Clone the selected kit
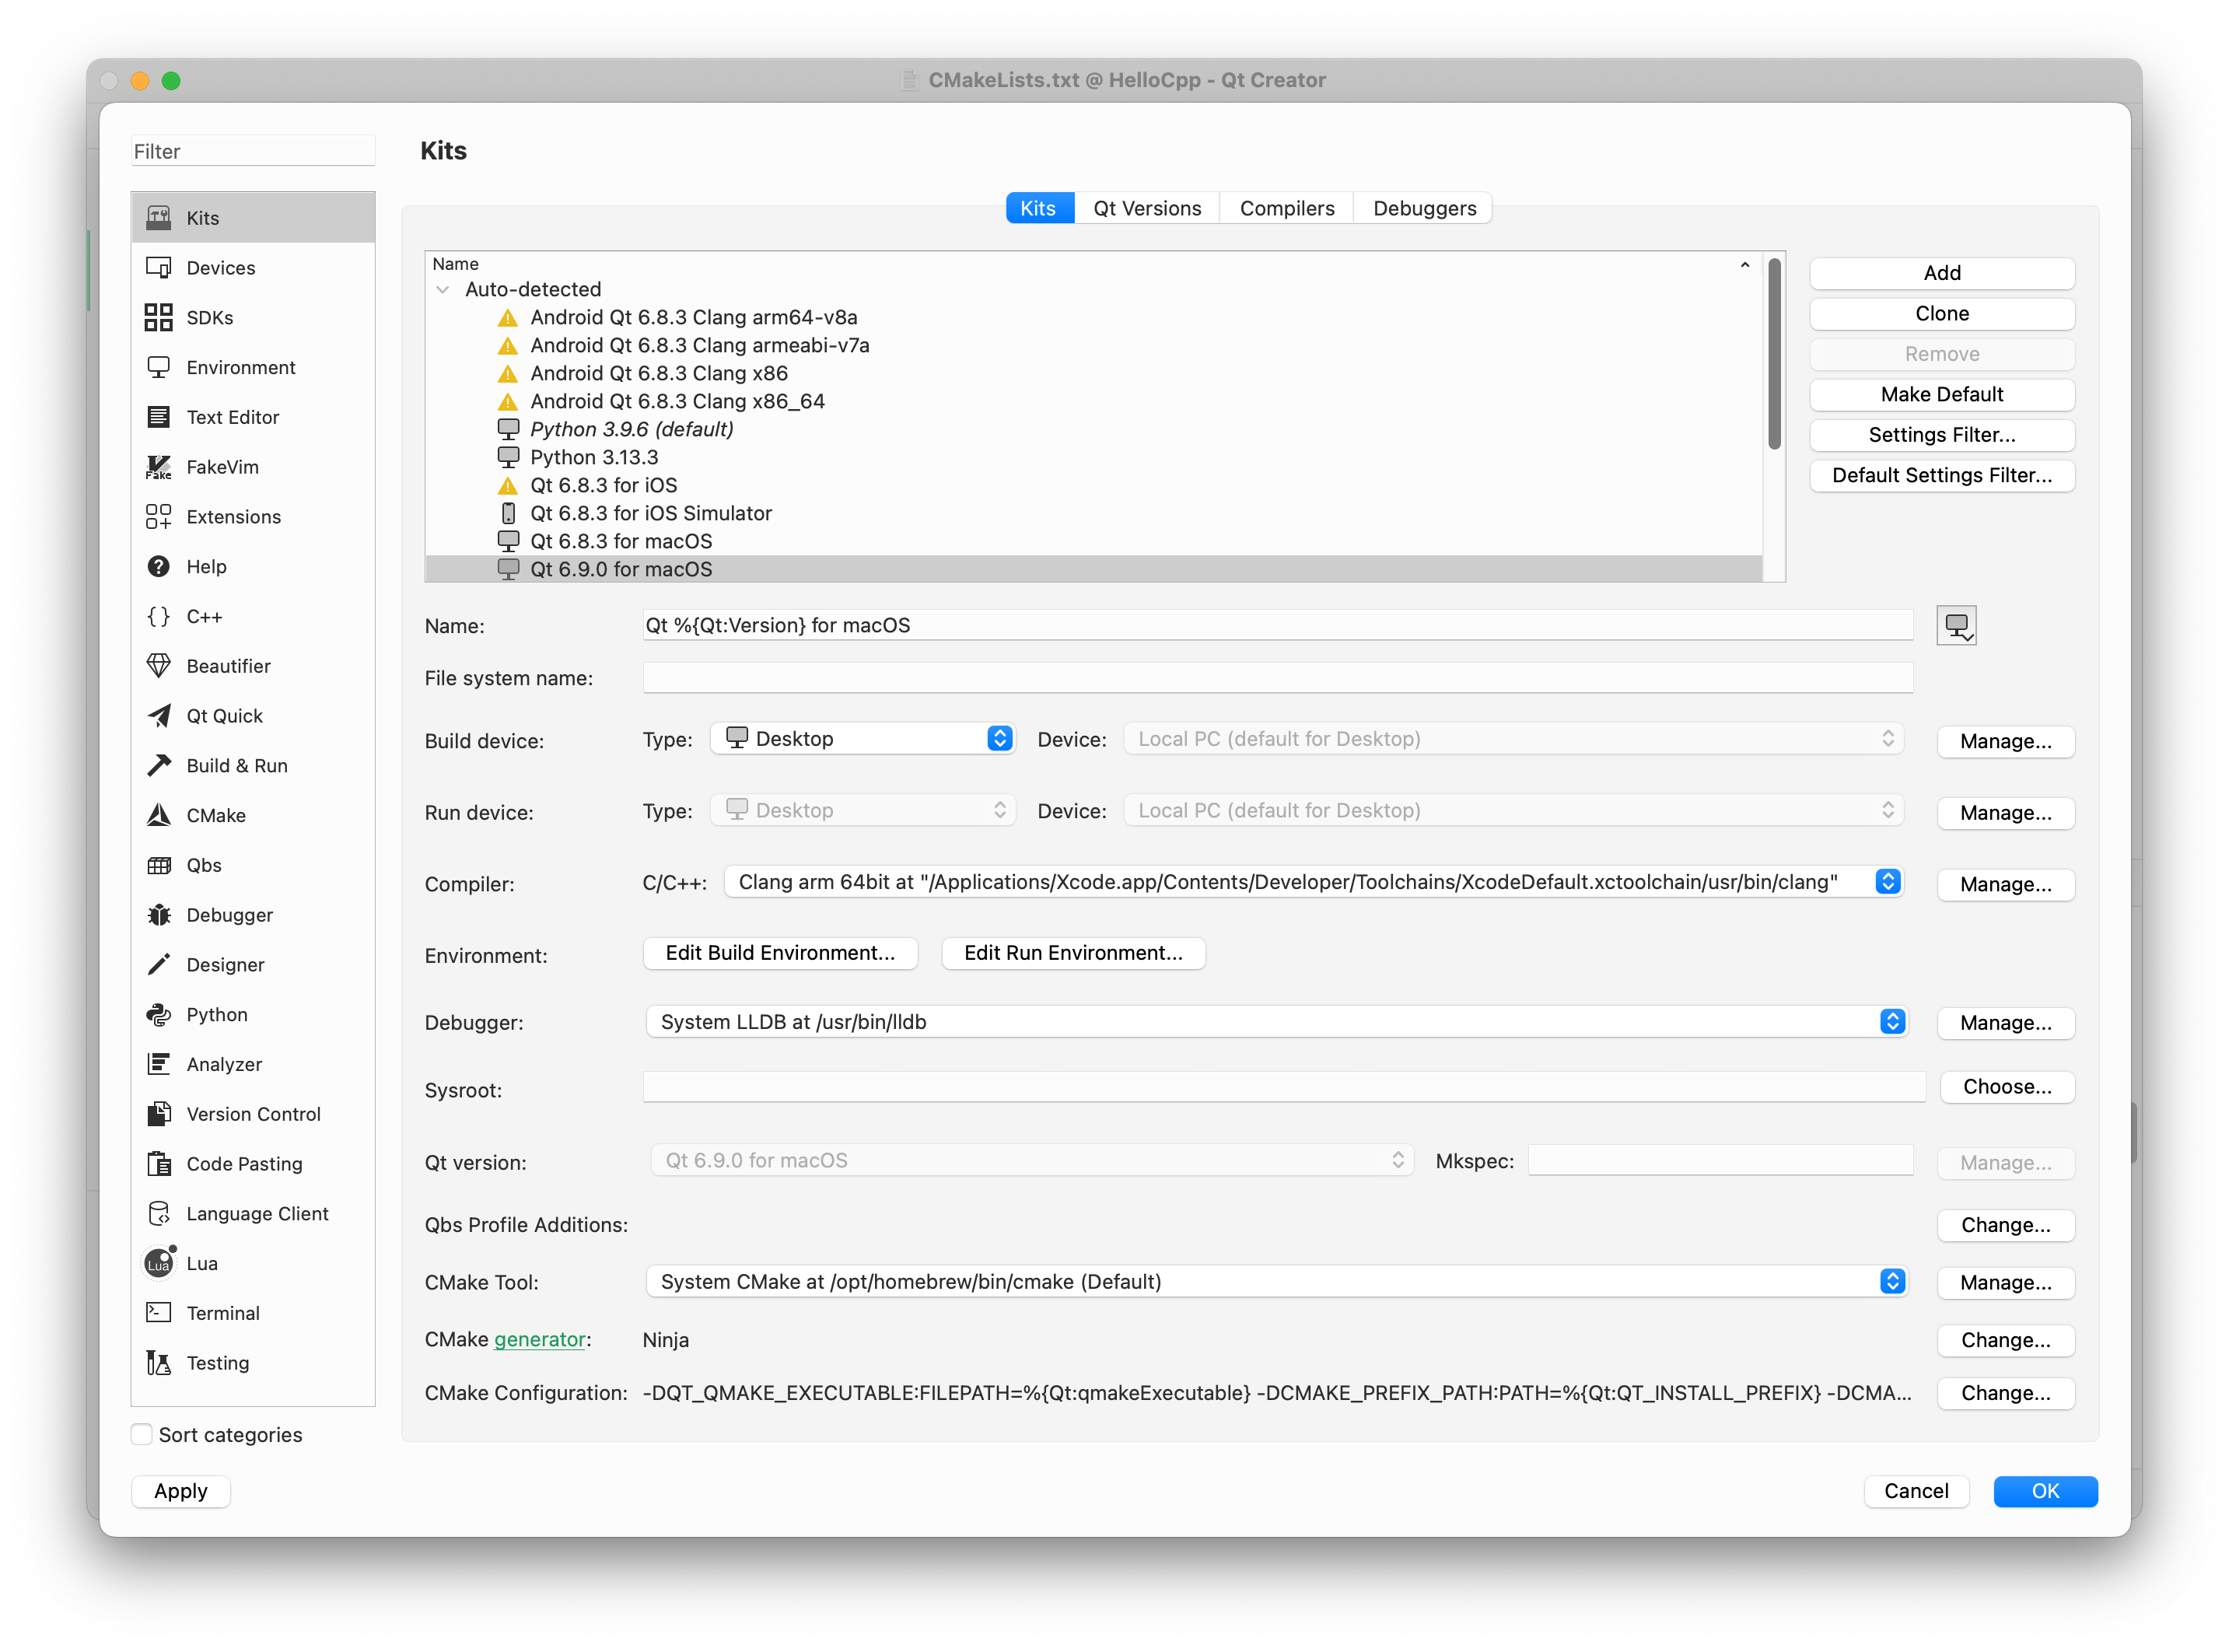Image resolution: width=2229 pixels, height=1652 pixels. [x=1942, y=314]
